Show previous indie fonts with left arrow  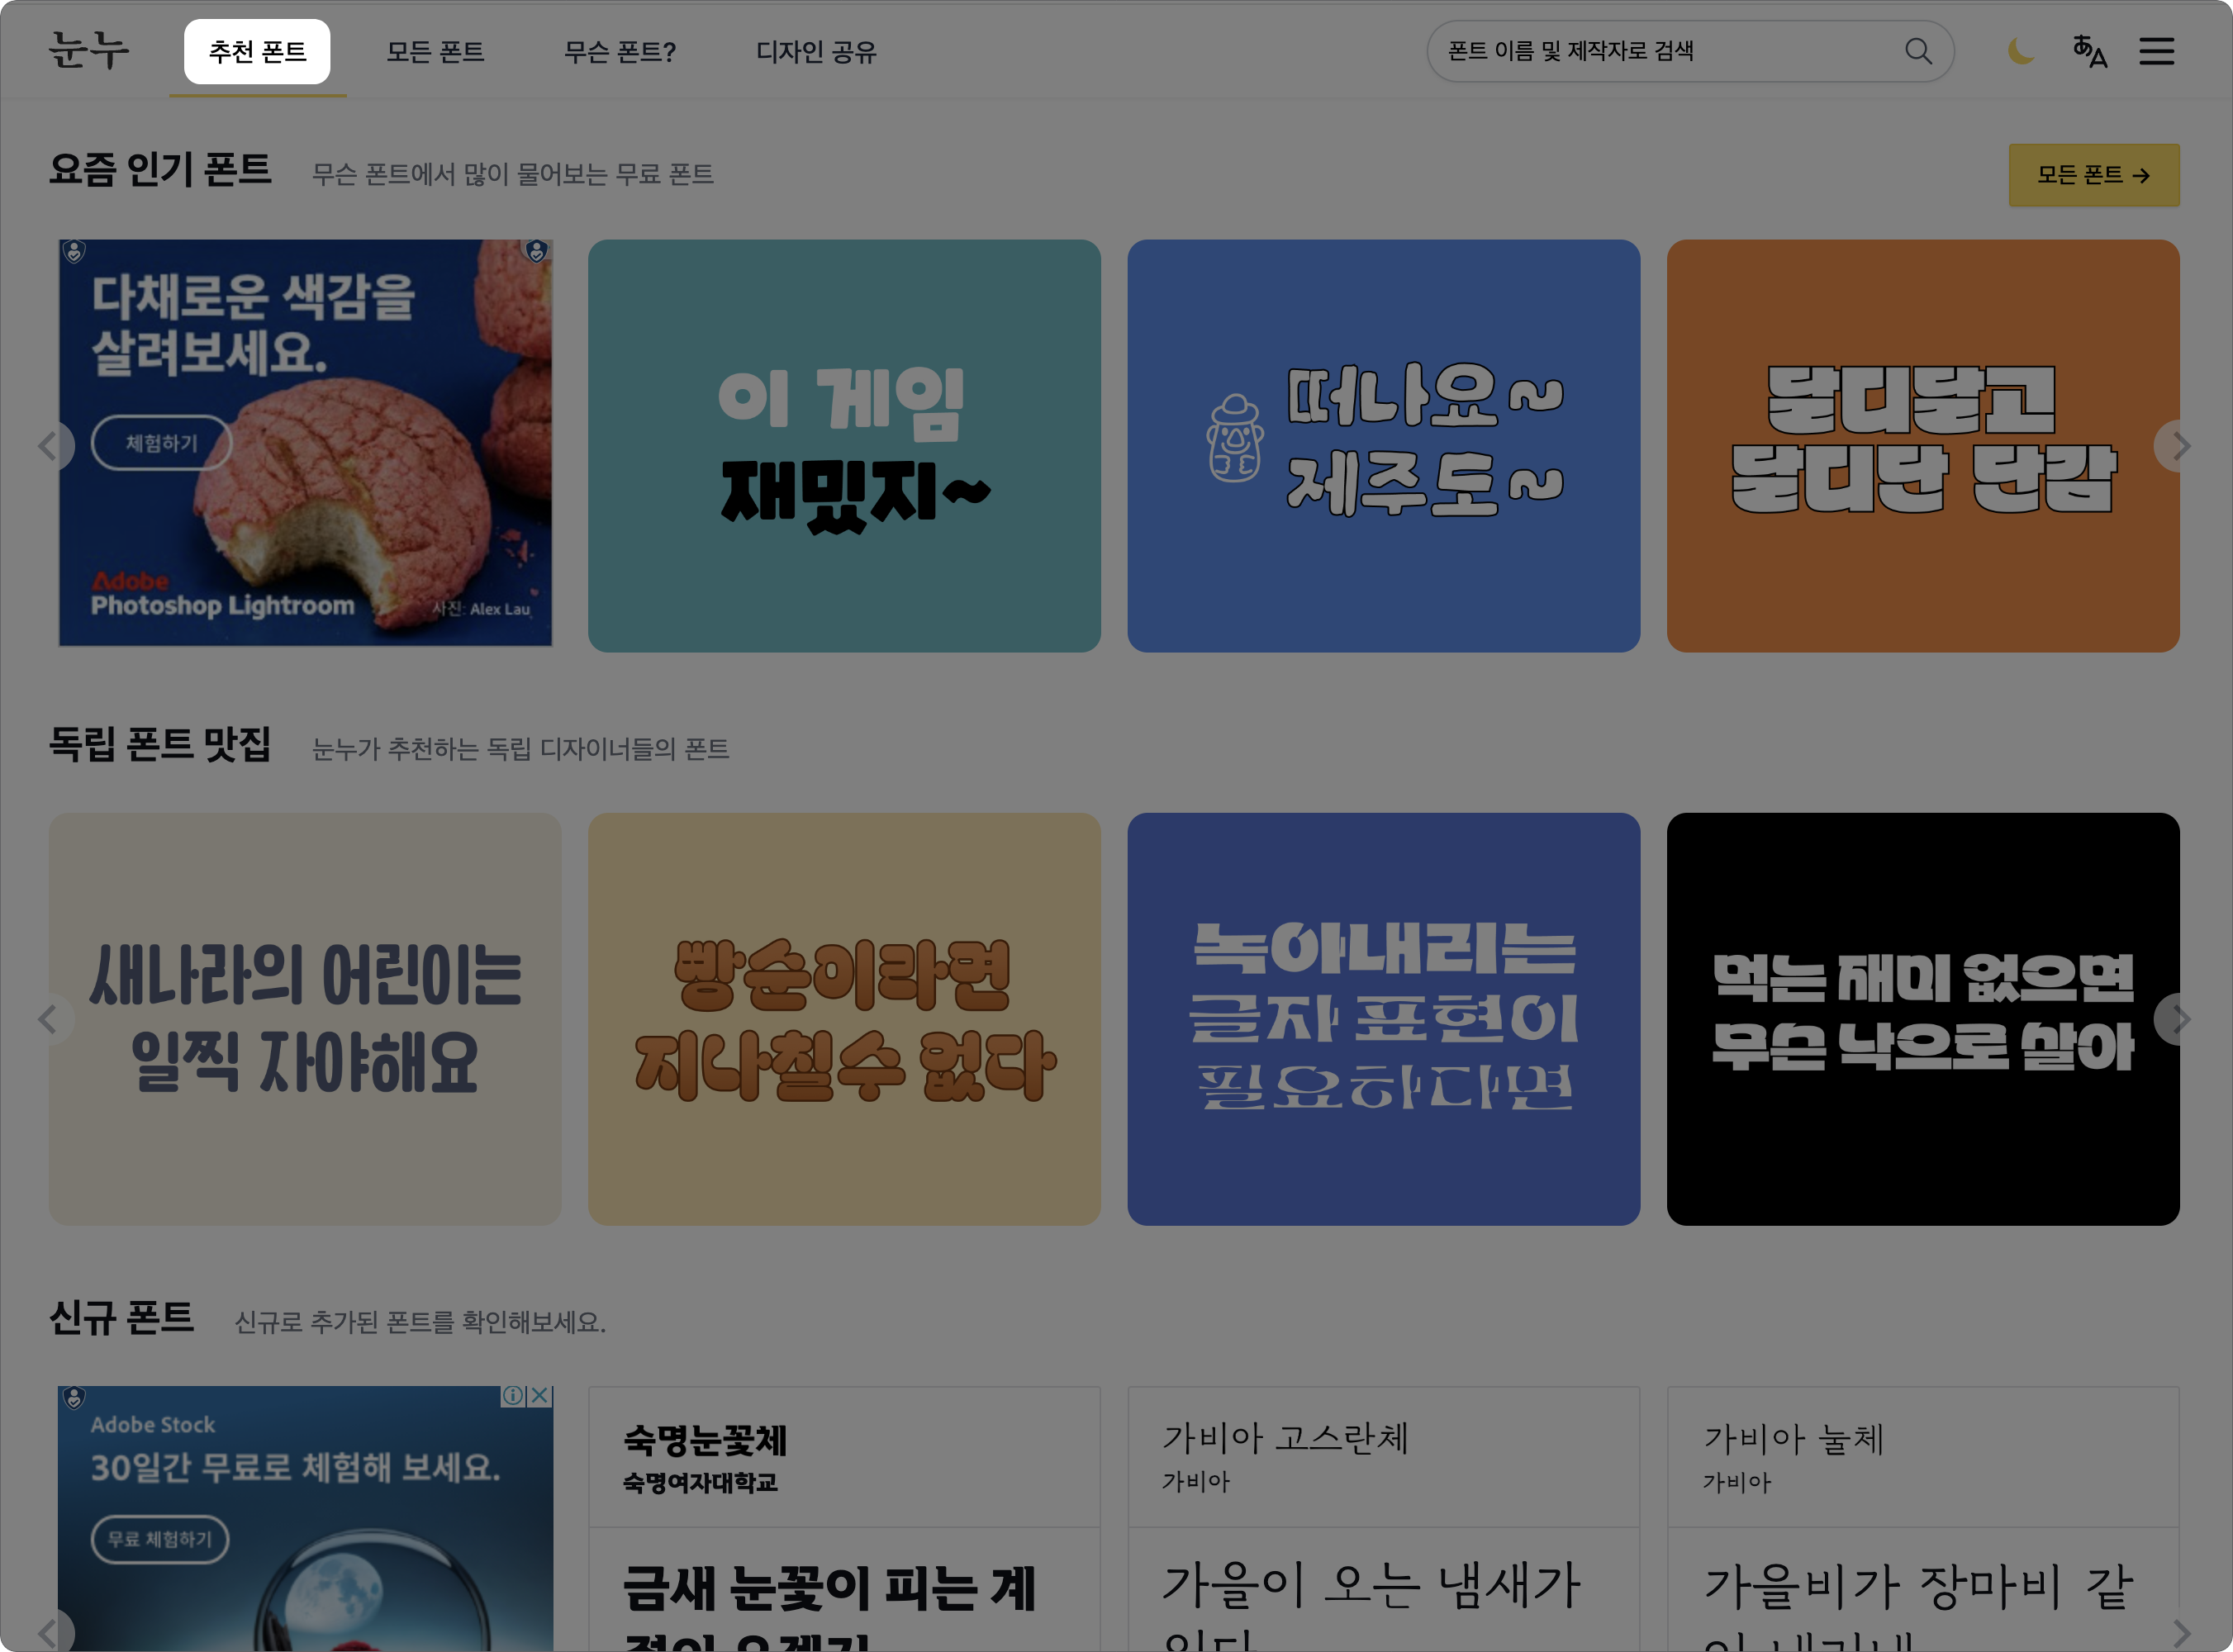point(47,1020)
